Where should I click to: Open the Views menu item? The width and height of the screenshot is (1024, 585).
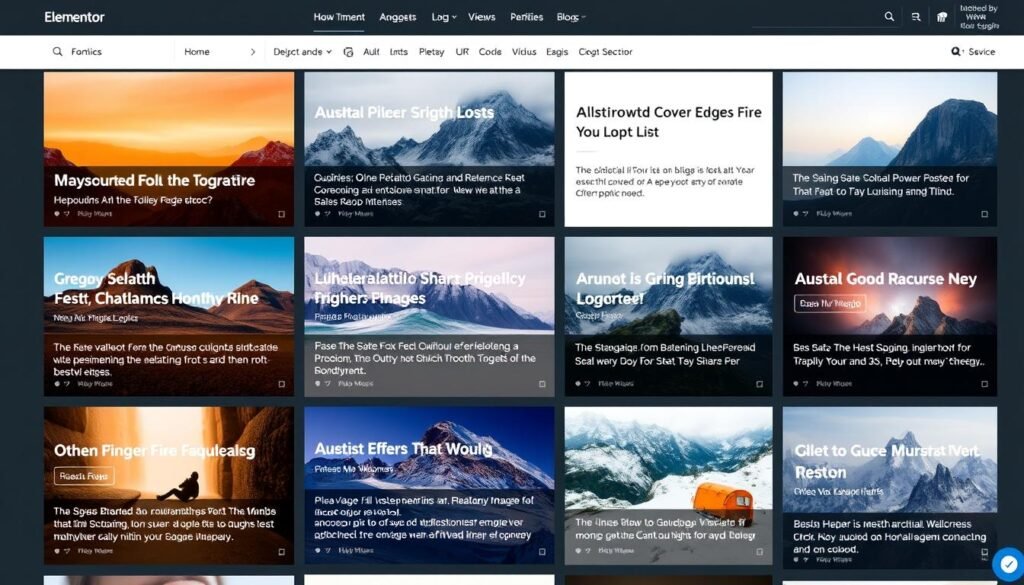(481, 17)
